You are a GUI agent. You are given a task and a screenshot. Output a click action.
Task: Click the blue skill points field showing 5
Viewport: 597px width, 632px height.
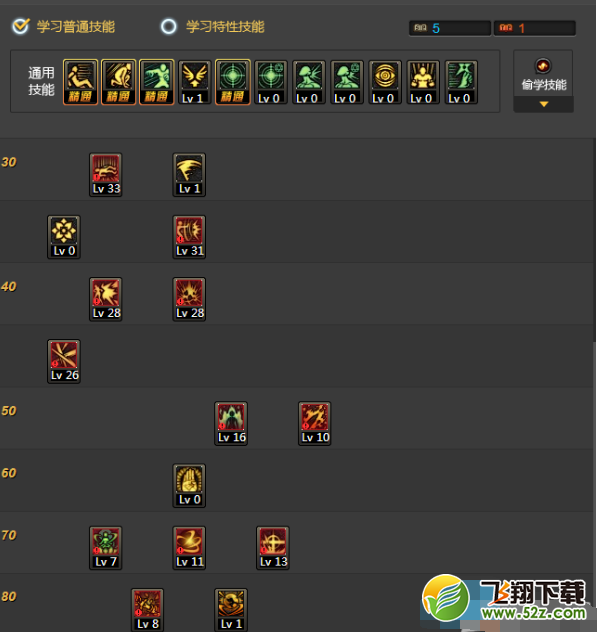[450, 28]
